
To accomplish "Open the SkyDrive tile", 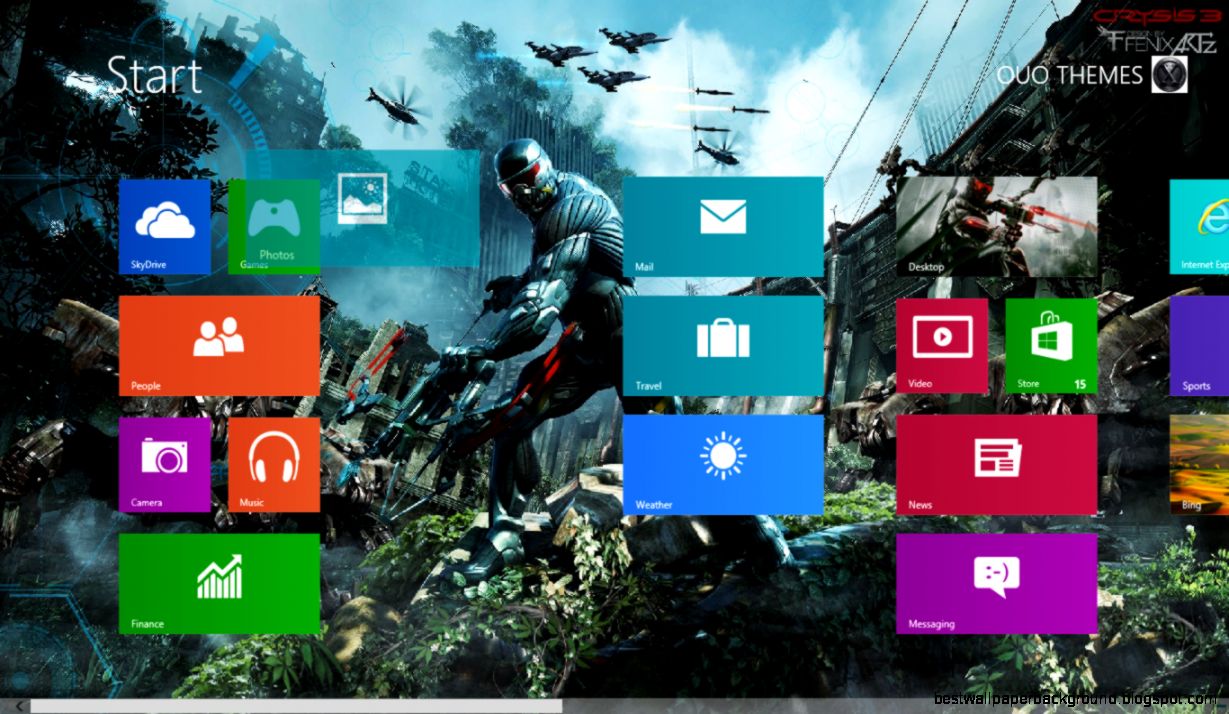I will point(165,227).
